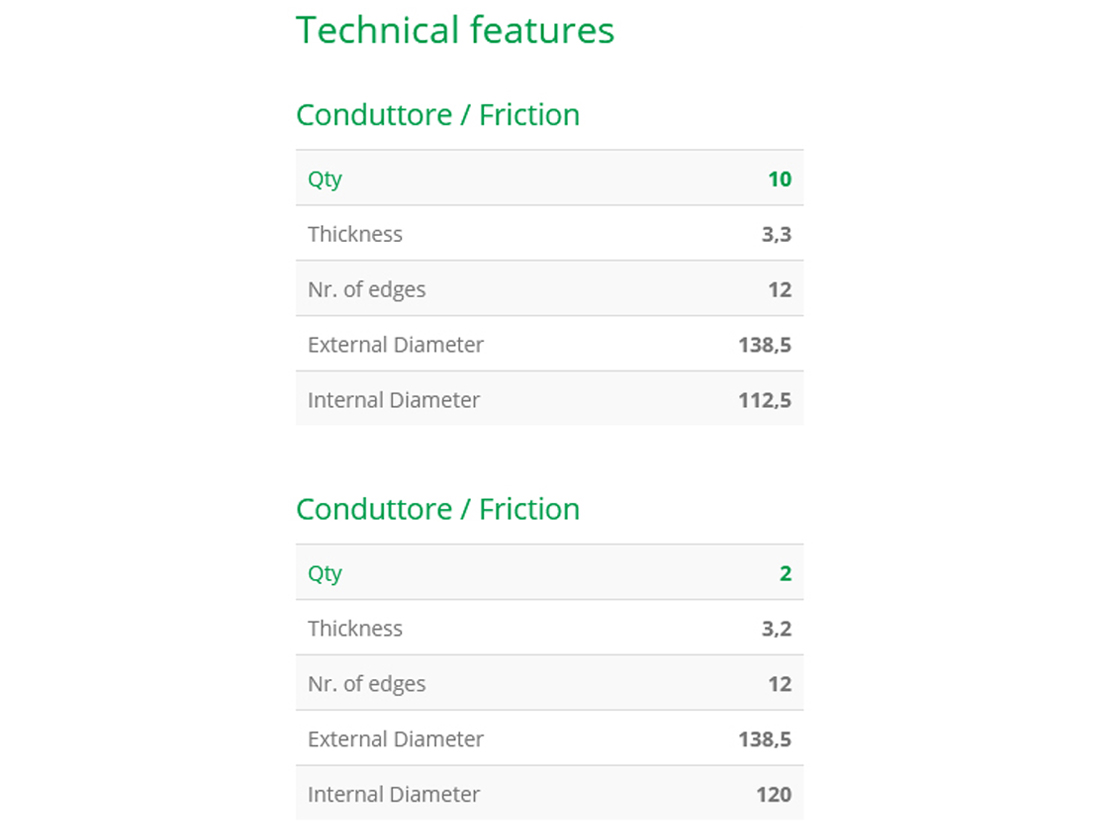This screenshot has height=825, width=1100.
Task: Click the 138,5 value in the first table
Action: pyautogui.click(x=765, y=344)
